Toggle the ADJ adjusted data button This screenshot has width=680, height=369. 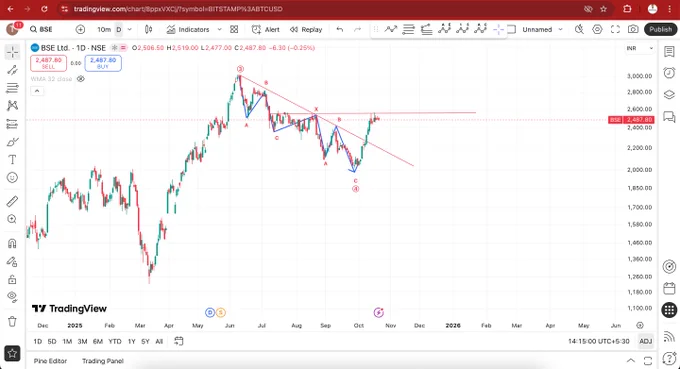coord(645,341)
